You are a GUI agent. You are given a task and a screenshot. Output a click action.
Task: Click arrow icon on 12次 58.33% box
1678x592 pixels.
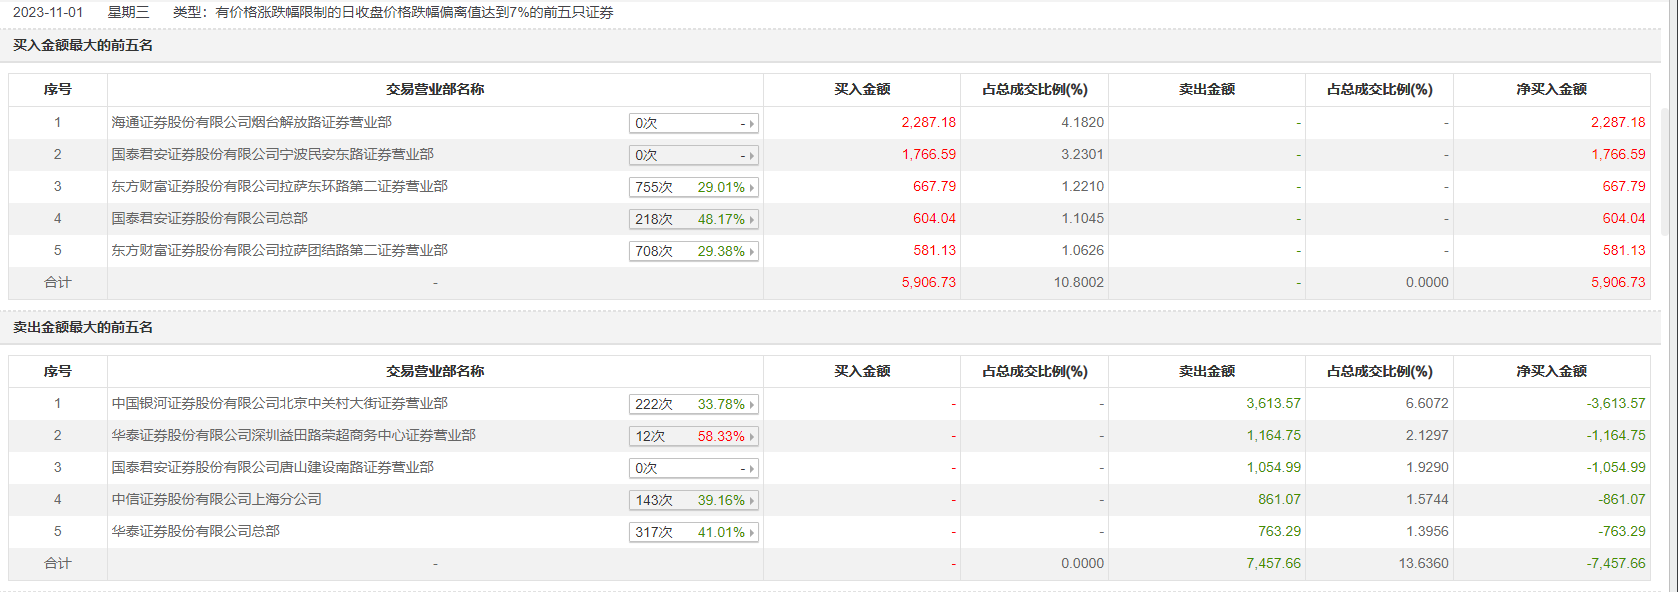pyautogui.click(x=752, y=436)
